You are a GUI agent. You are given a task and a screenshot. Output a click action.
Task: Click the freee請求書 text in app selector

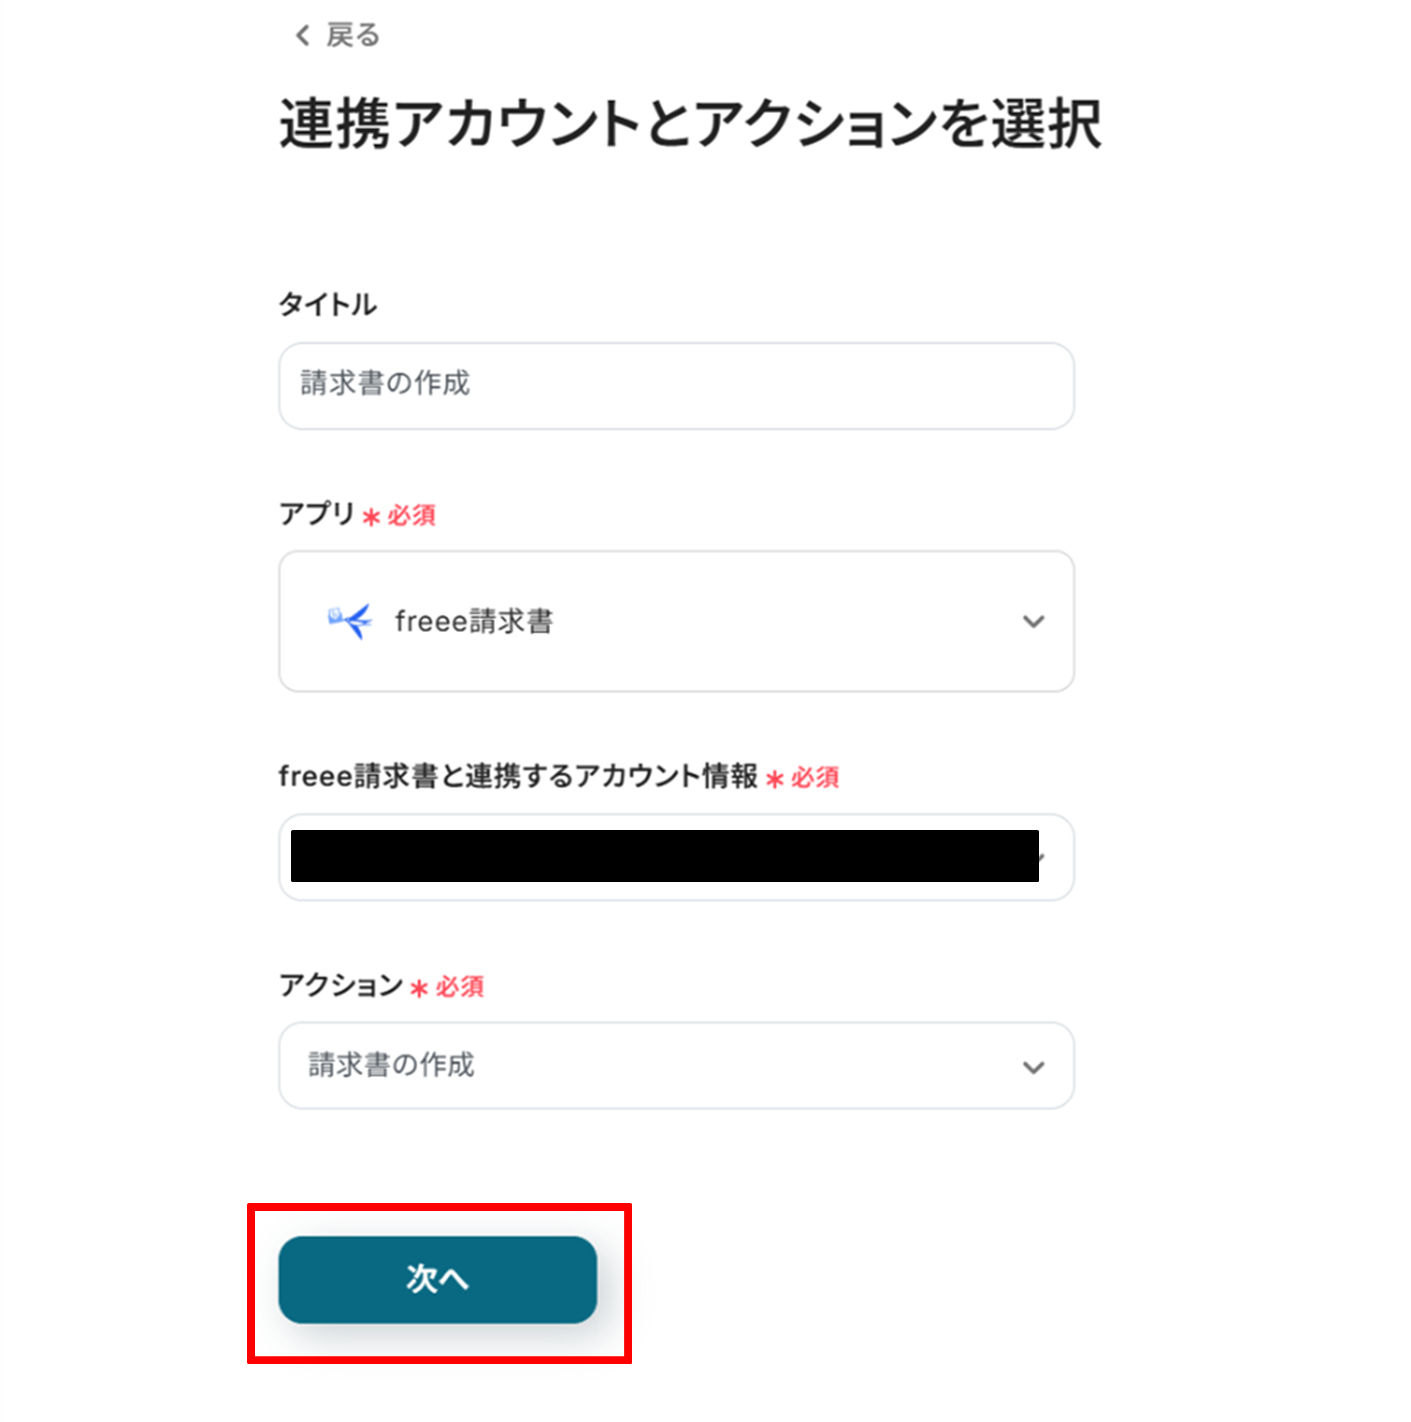474,621
